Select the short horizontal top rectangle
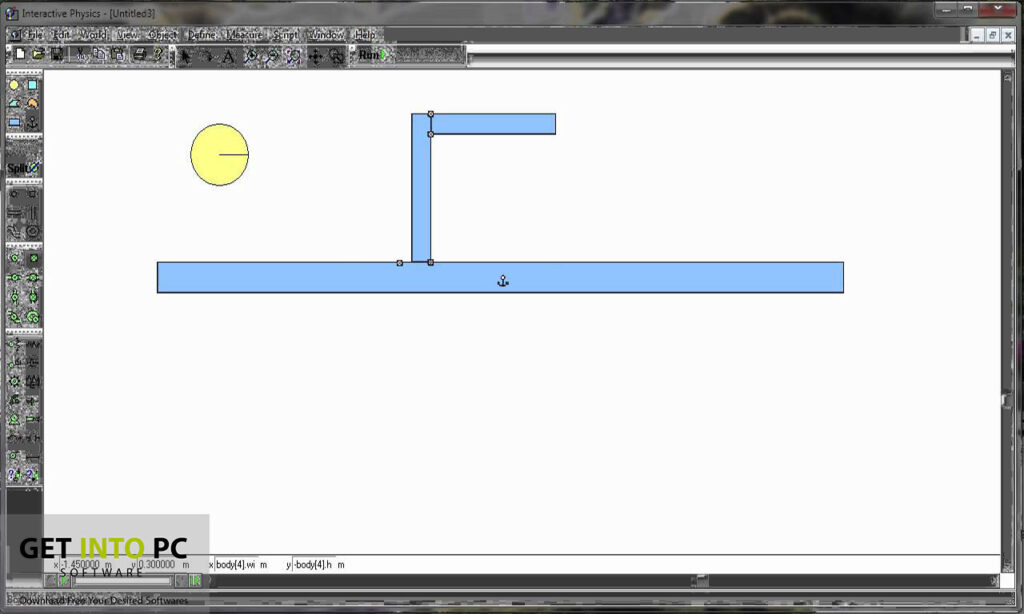This screenshot has height=614, width=1024. pos(493,124)
